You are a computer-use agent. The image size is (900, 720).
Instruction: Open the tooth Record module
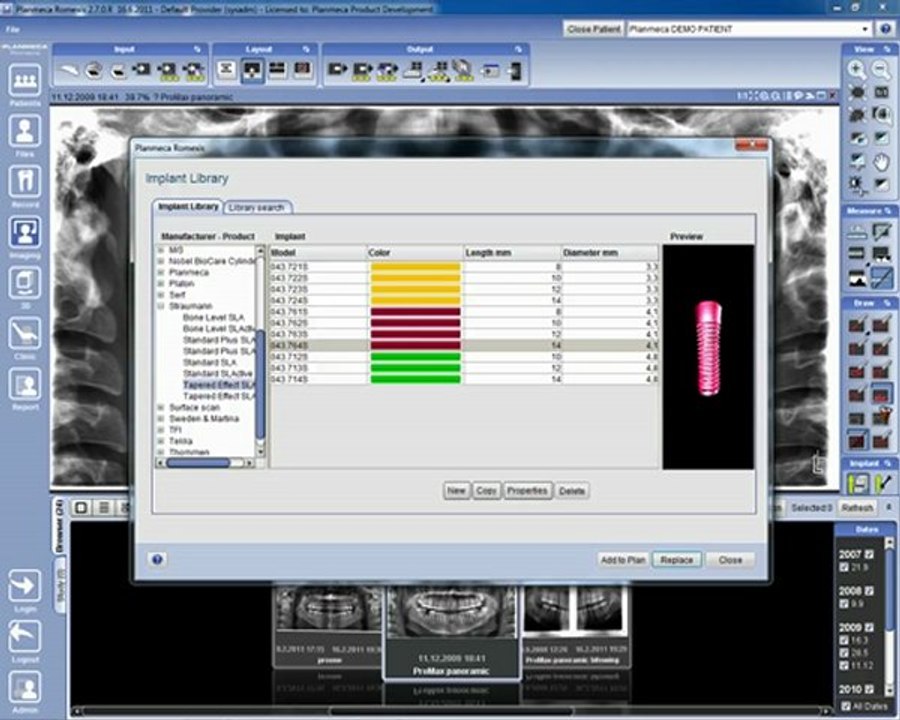point(25,181)
